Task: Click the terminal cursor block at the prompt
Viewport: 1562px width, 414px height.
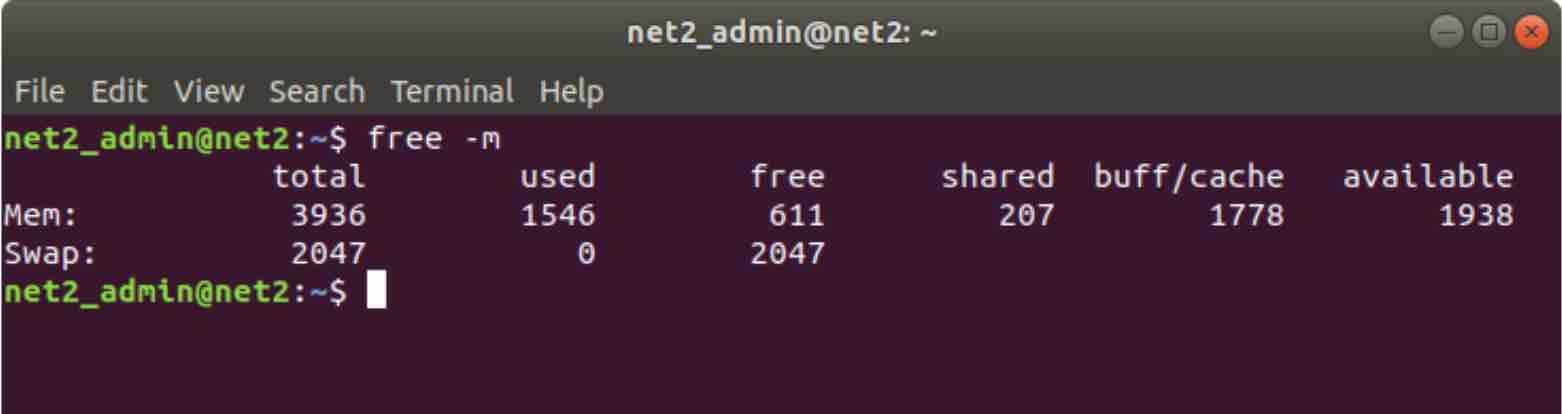Action: coord(376,291)
